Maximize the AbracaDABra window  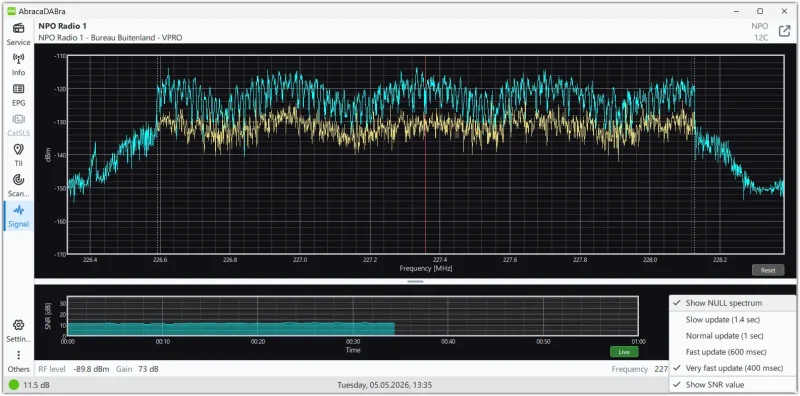coord(760,11)
